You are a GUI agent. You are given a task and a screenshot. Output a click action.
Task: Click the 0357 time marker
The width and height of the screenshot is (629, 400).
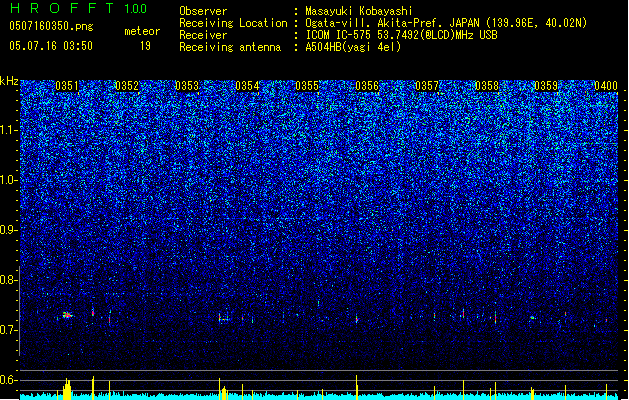click(427, 86)
